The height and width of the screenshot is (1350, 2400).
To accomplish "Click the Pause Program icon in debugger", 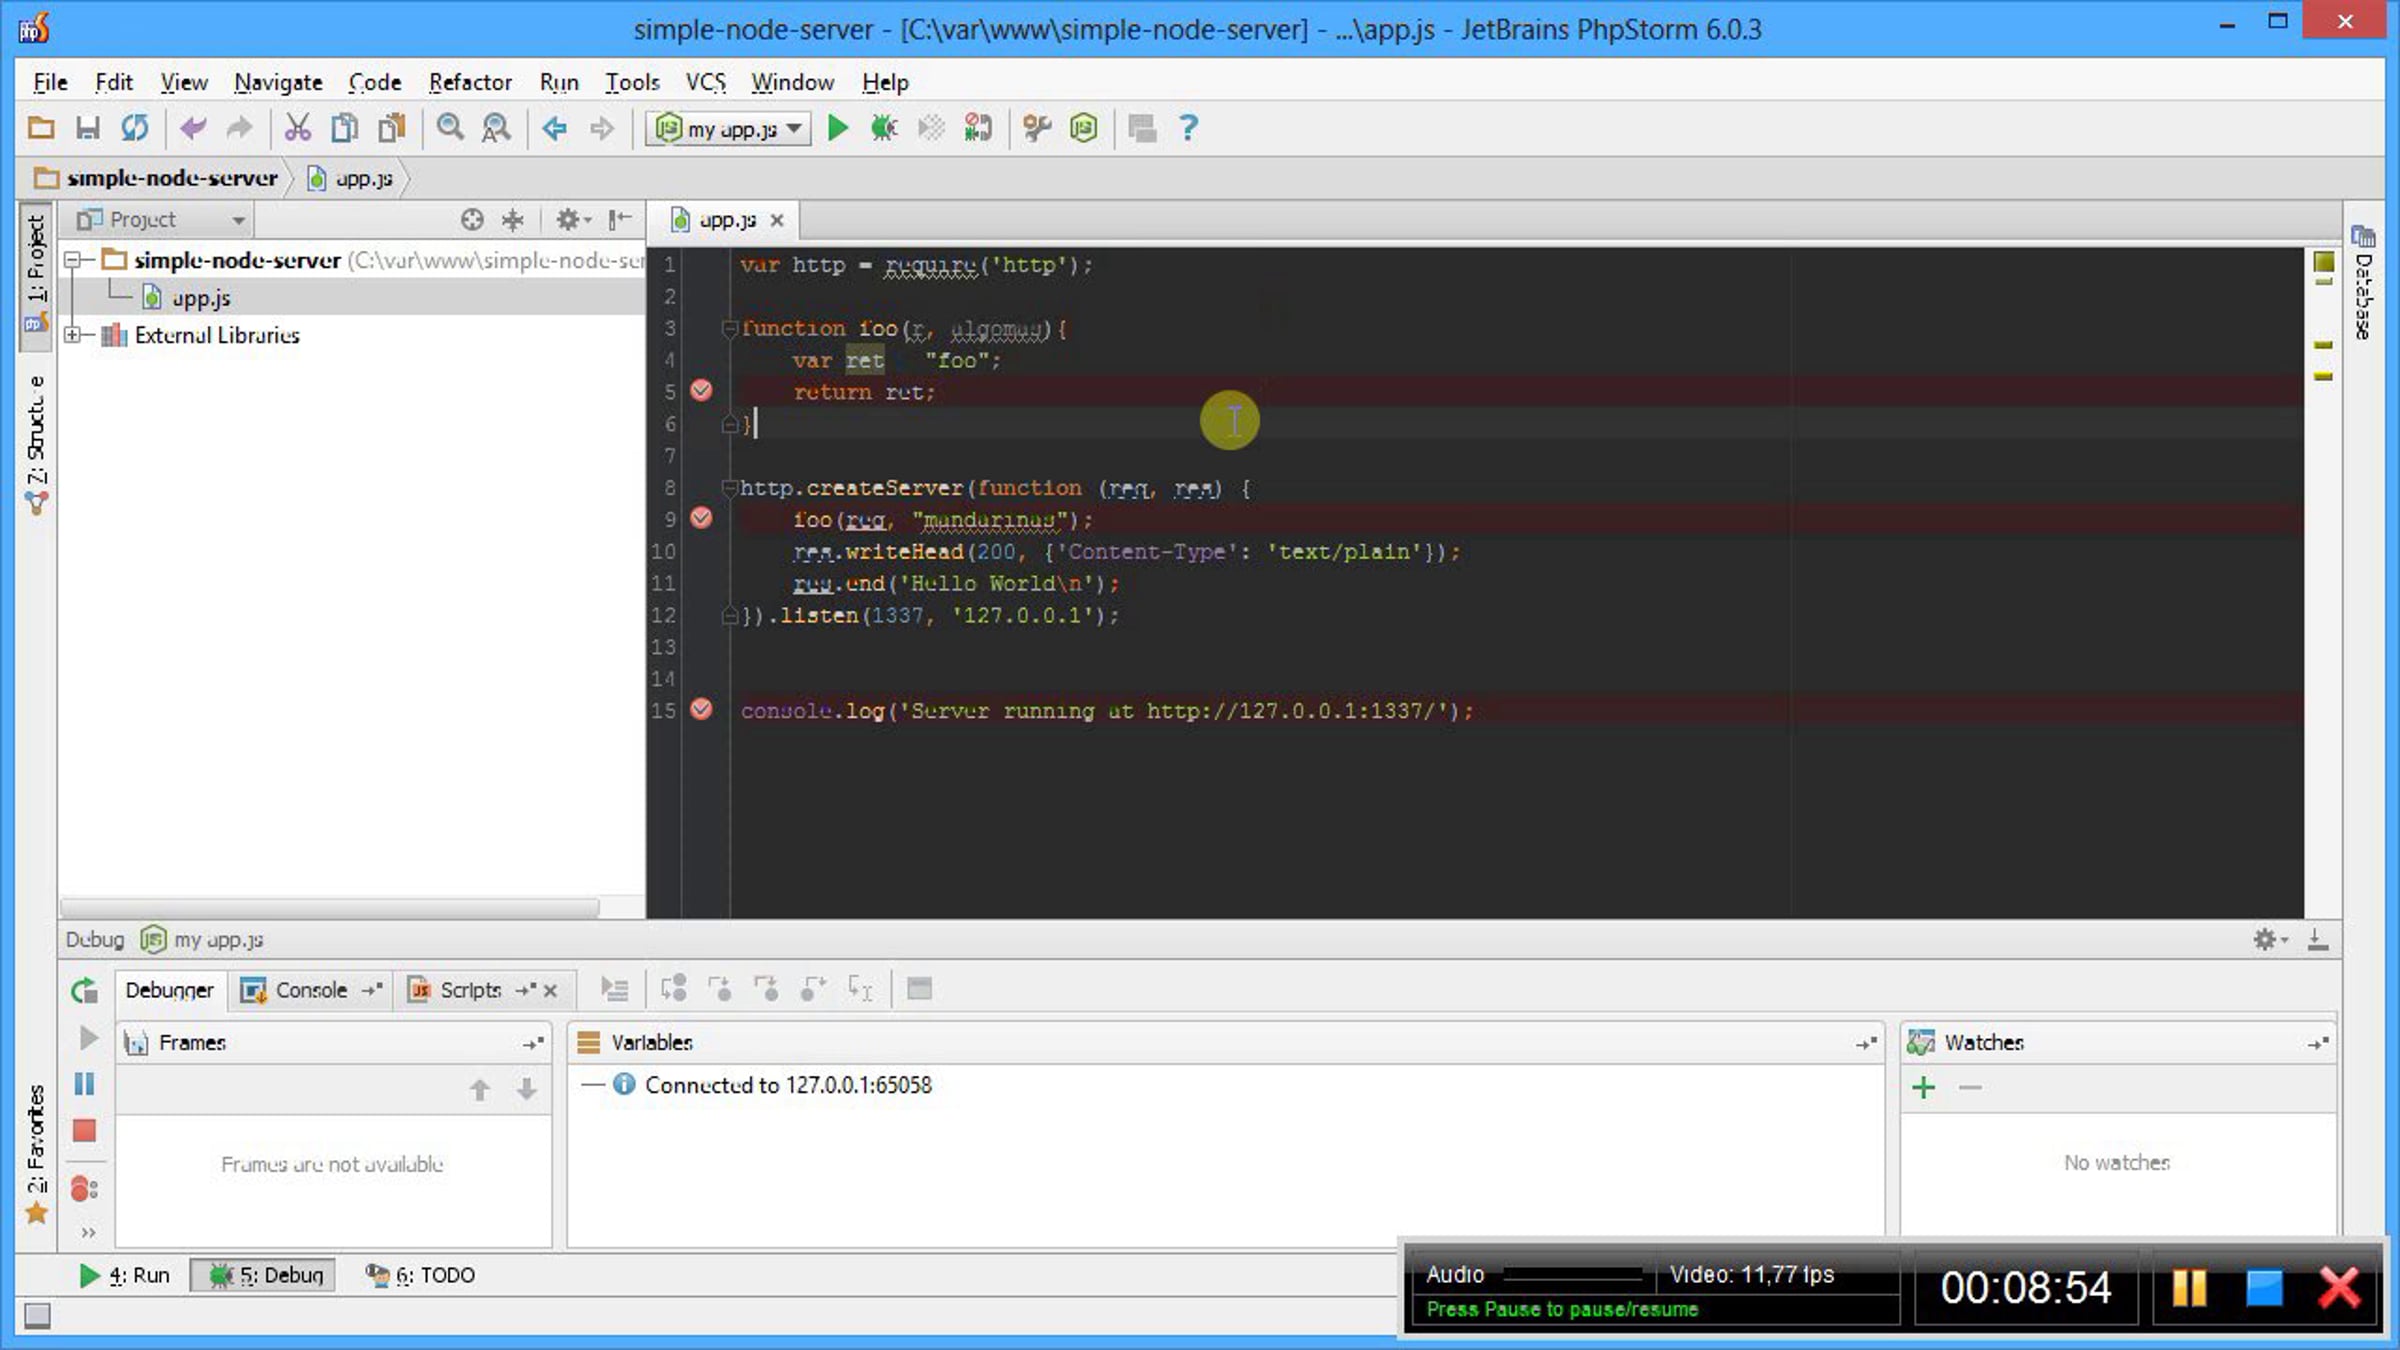I will point(85,1084).
